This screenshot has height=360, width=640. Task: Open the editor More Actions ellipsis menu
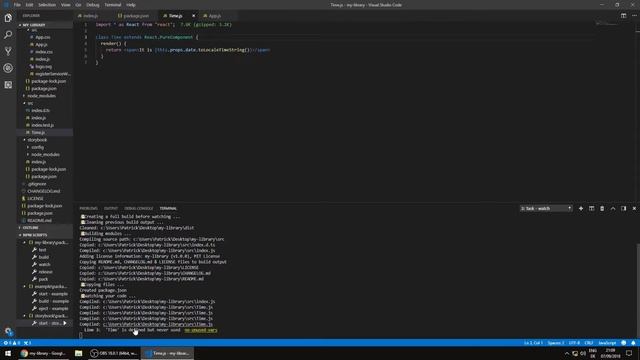[634, 16]
